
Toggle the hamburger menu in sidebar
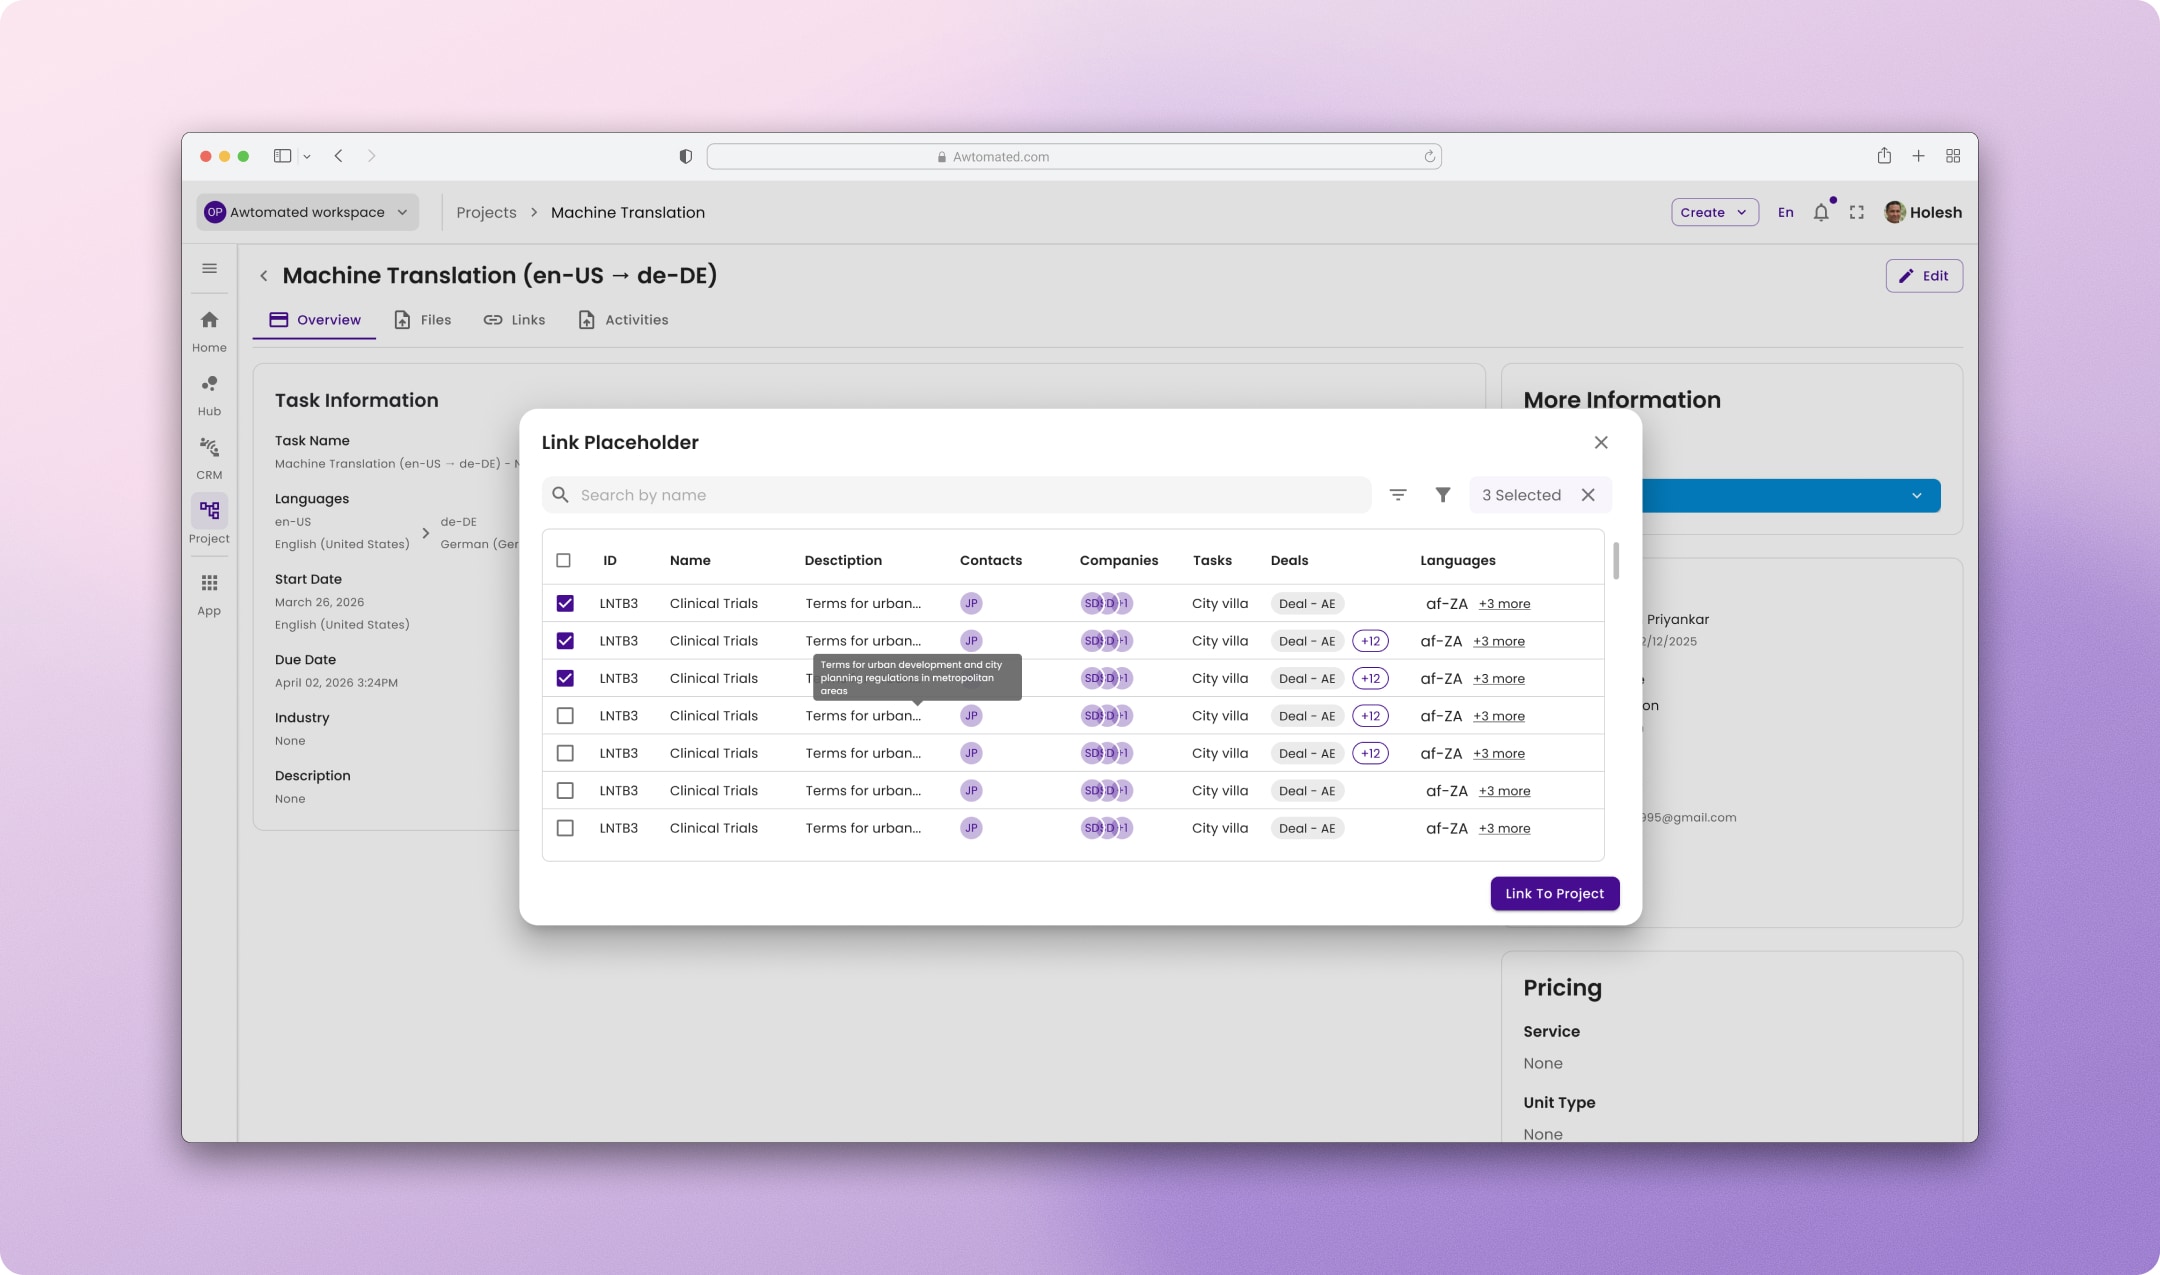209,268
